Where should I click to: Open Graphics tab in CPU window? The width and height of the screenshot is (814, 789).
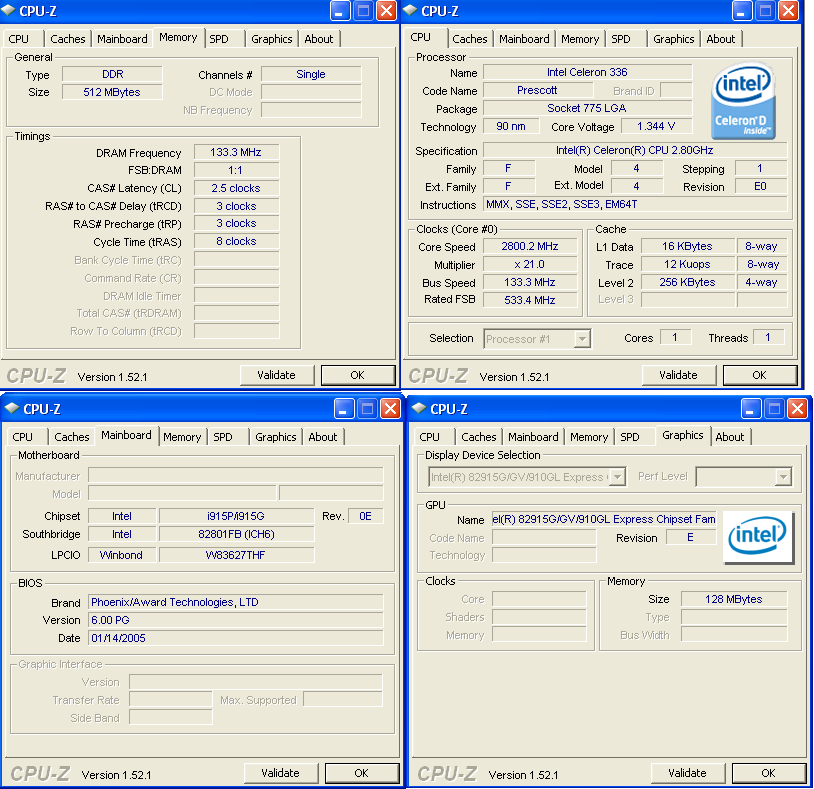[673, 39]
